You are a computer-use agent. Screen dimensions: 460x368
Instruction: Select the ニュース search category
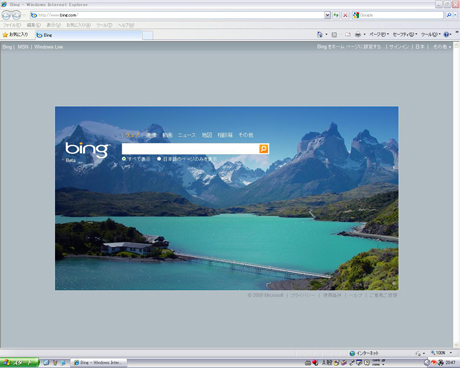(187, 135)
